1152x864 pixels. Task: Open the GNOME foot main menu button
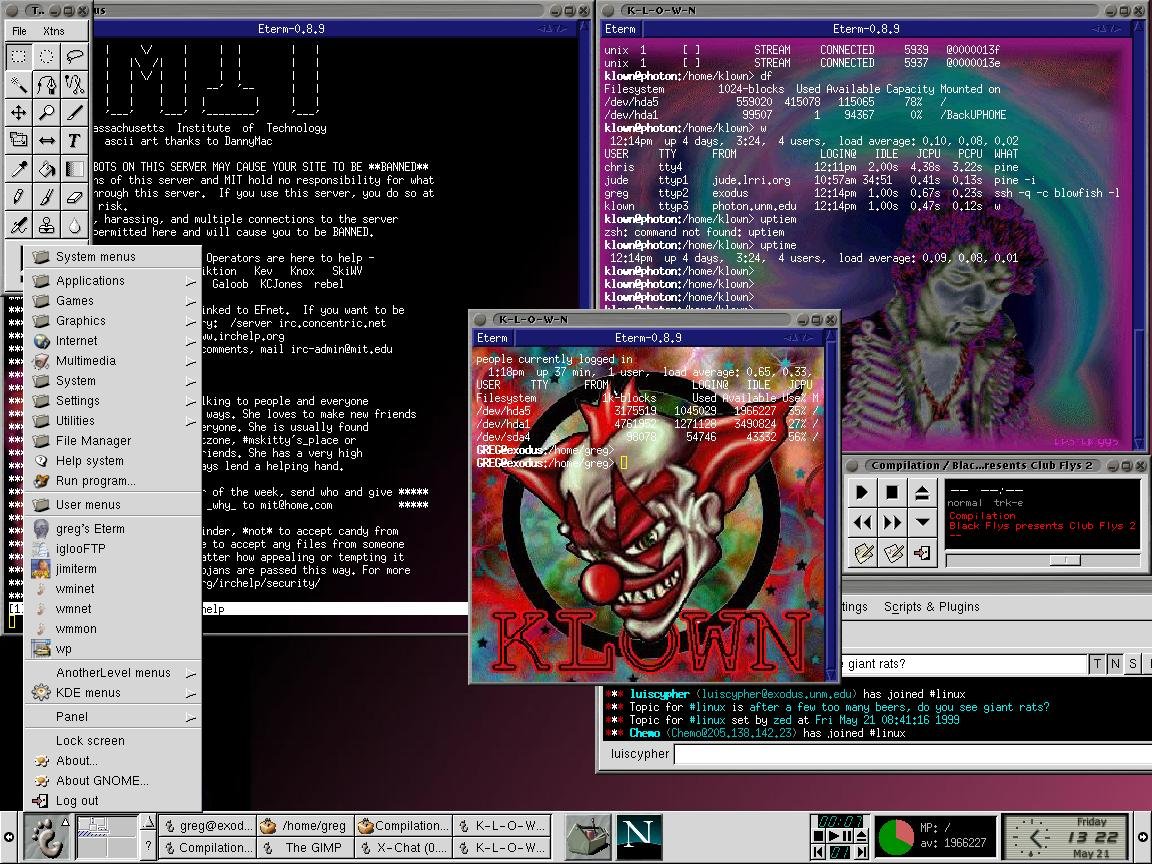47,836
